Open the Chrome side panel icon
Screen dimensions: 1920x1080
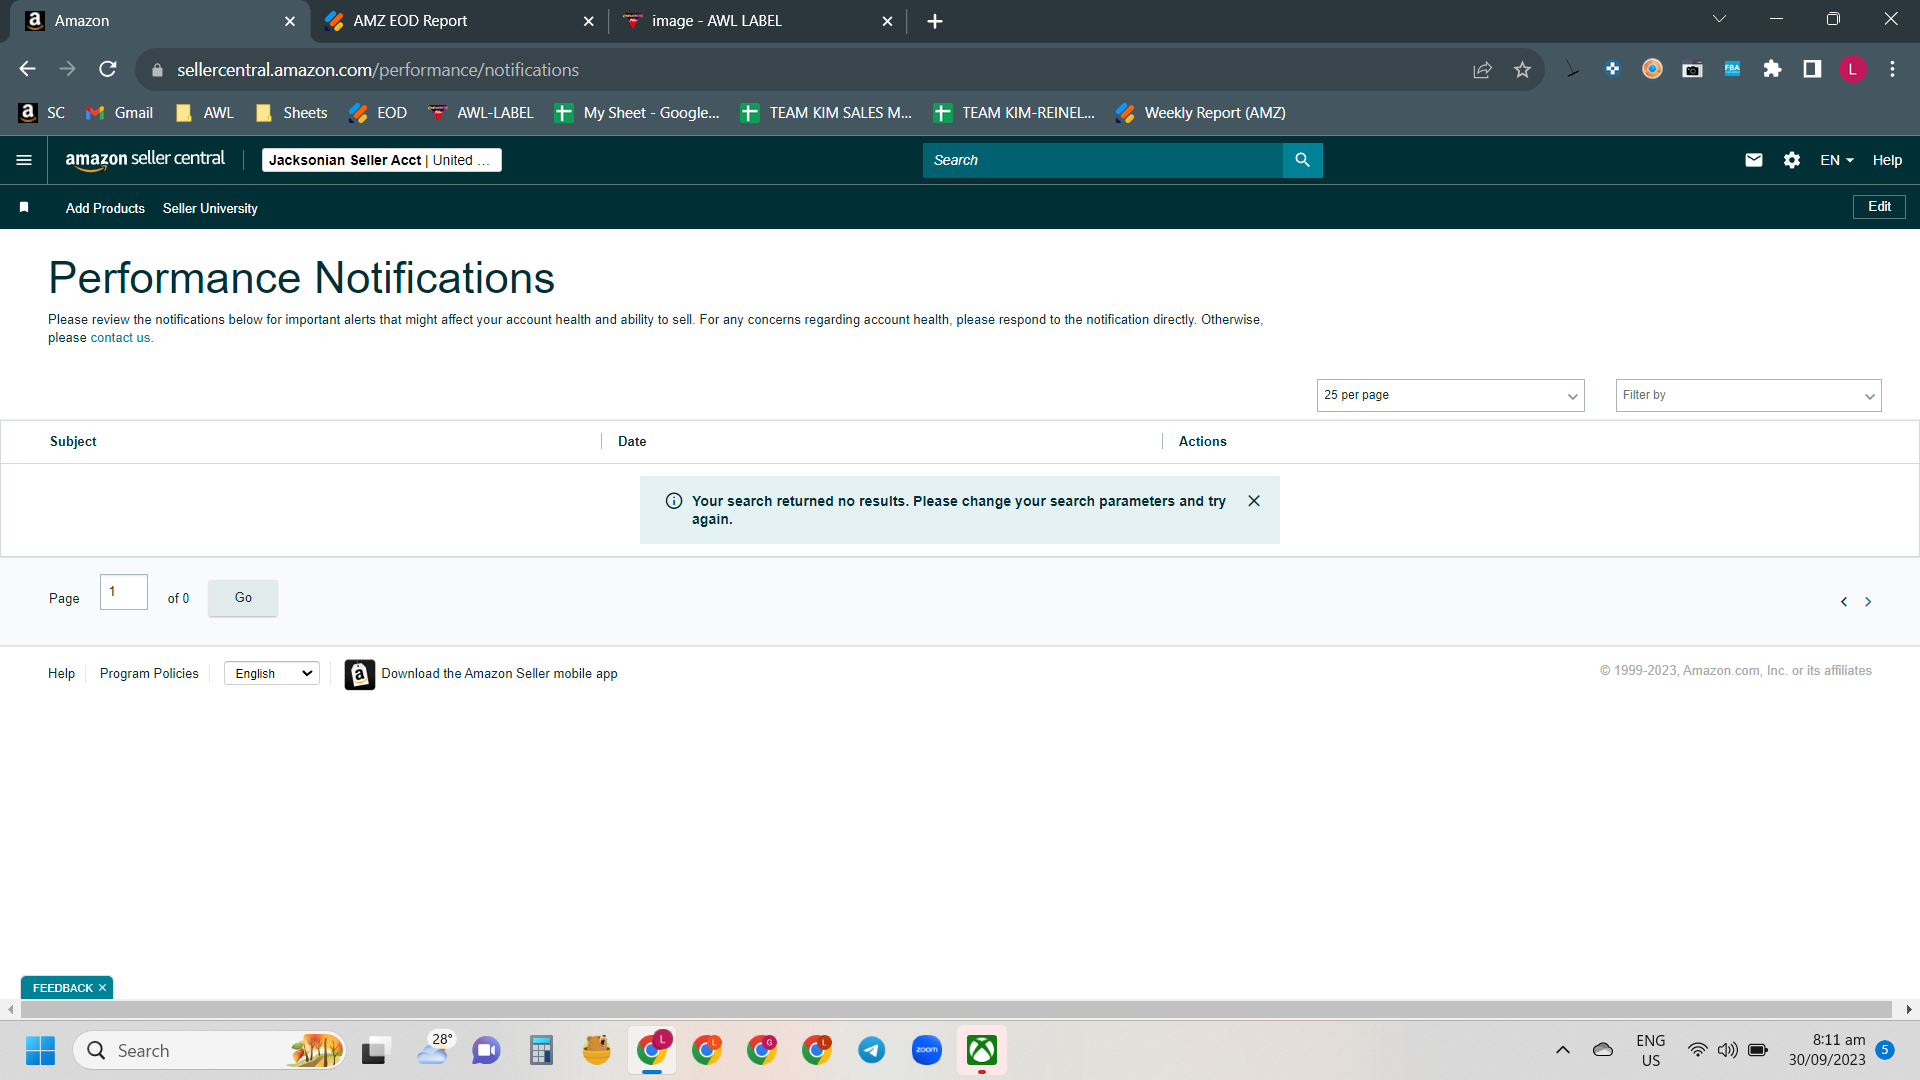pos(1812,69)
